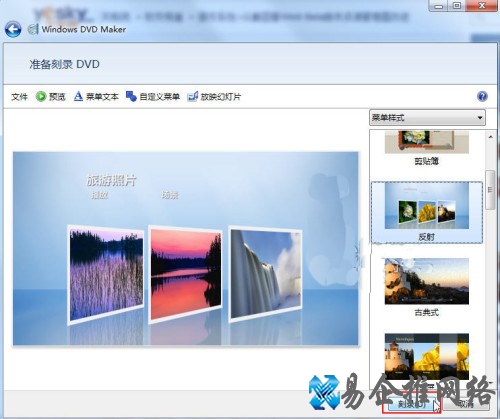
Task: Open the blue help question-mark icon
Action: coord(482,96)
